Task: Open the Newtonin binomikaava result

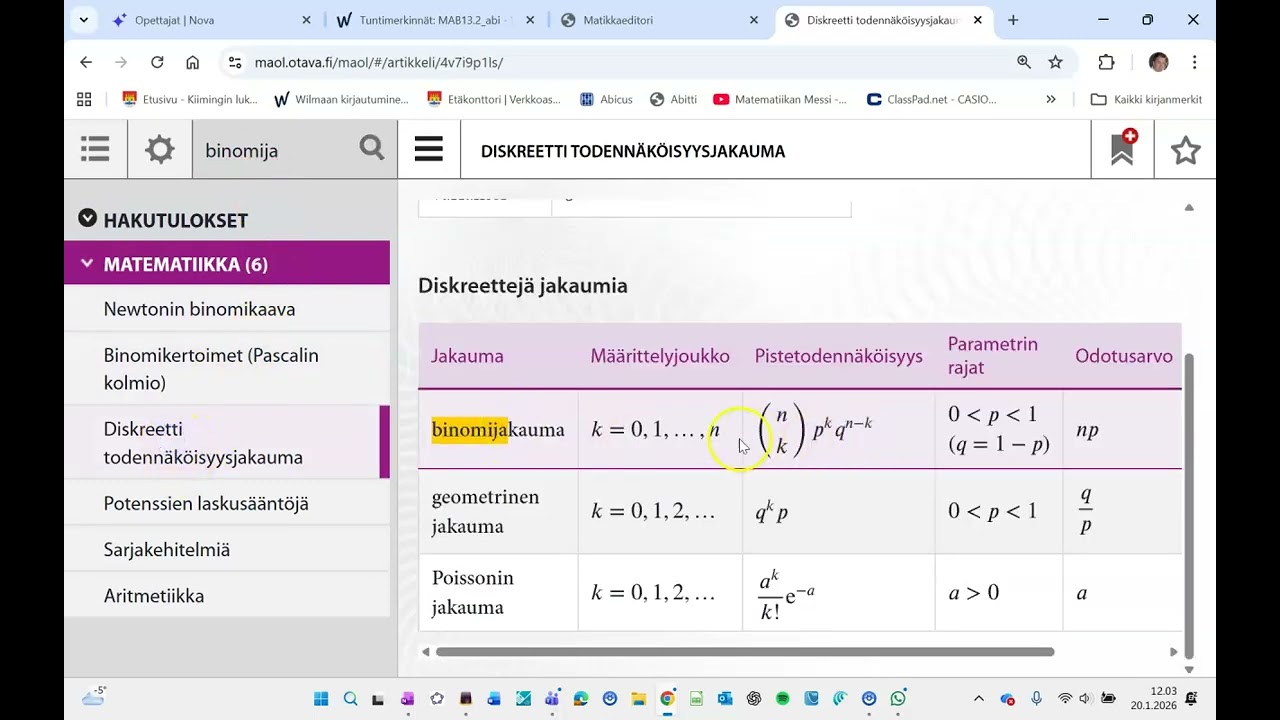Action: coord(227,309)
